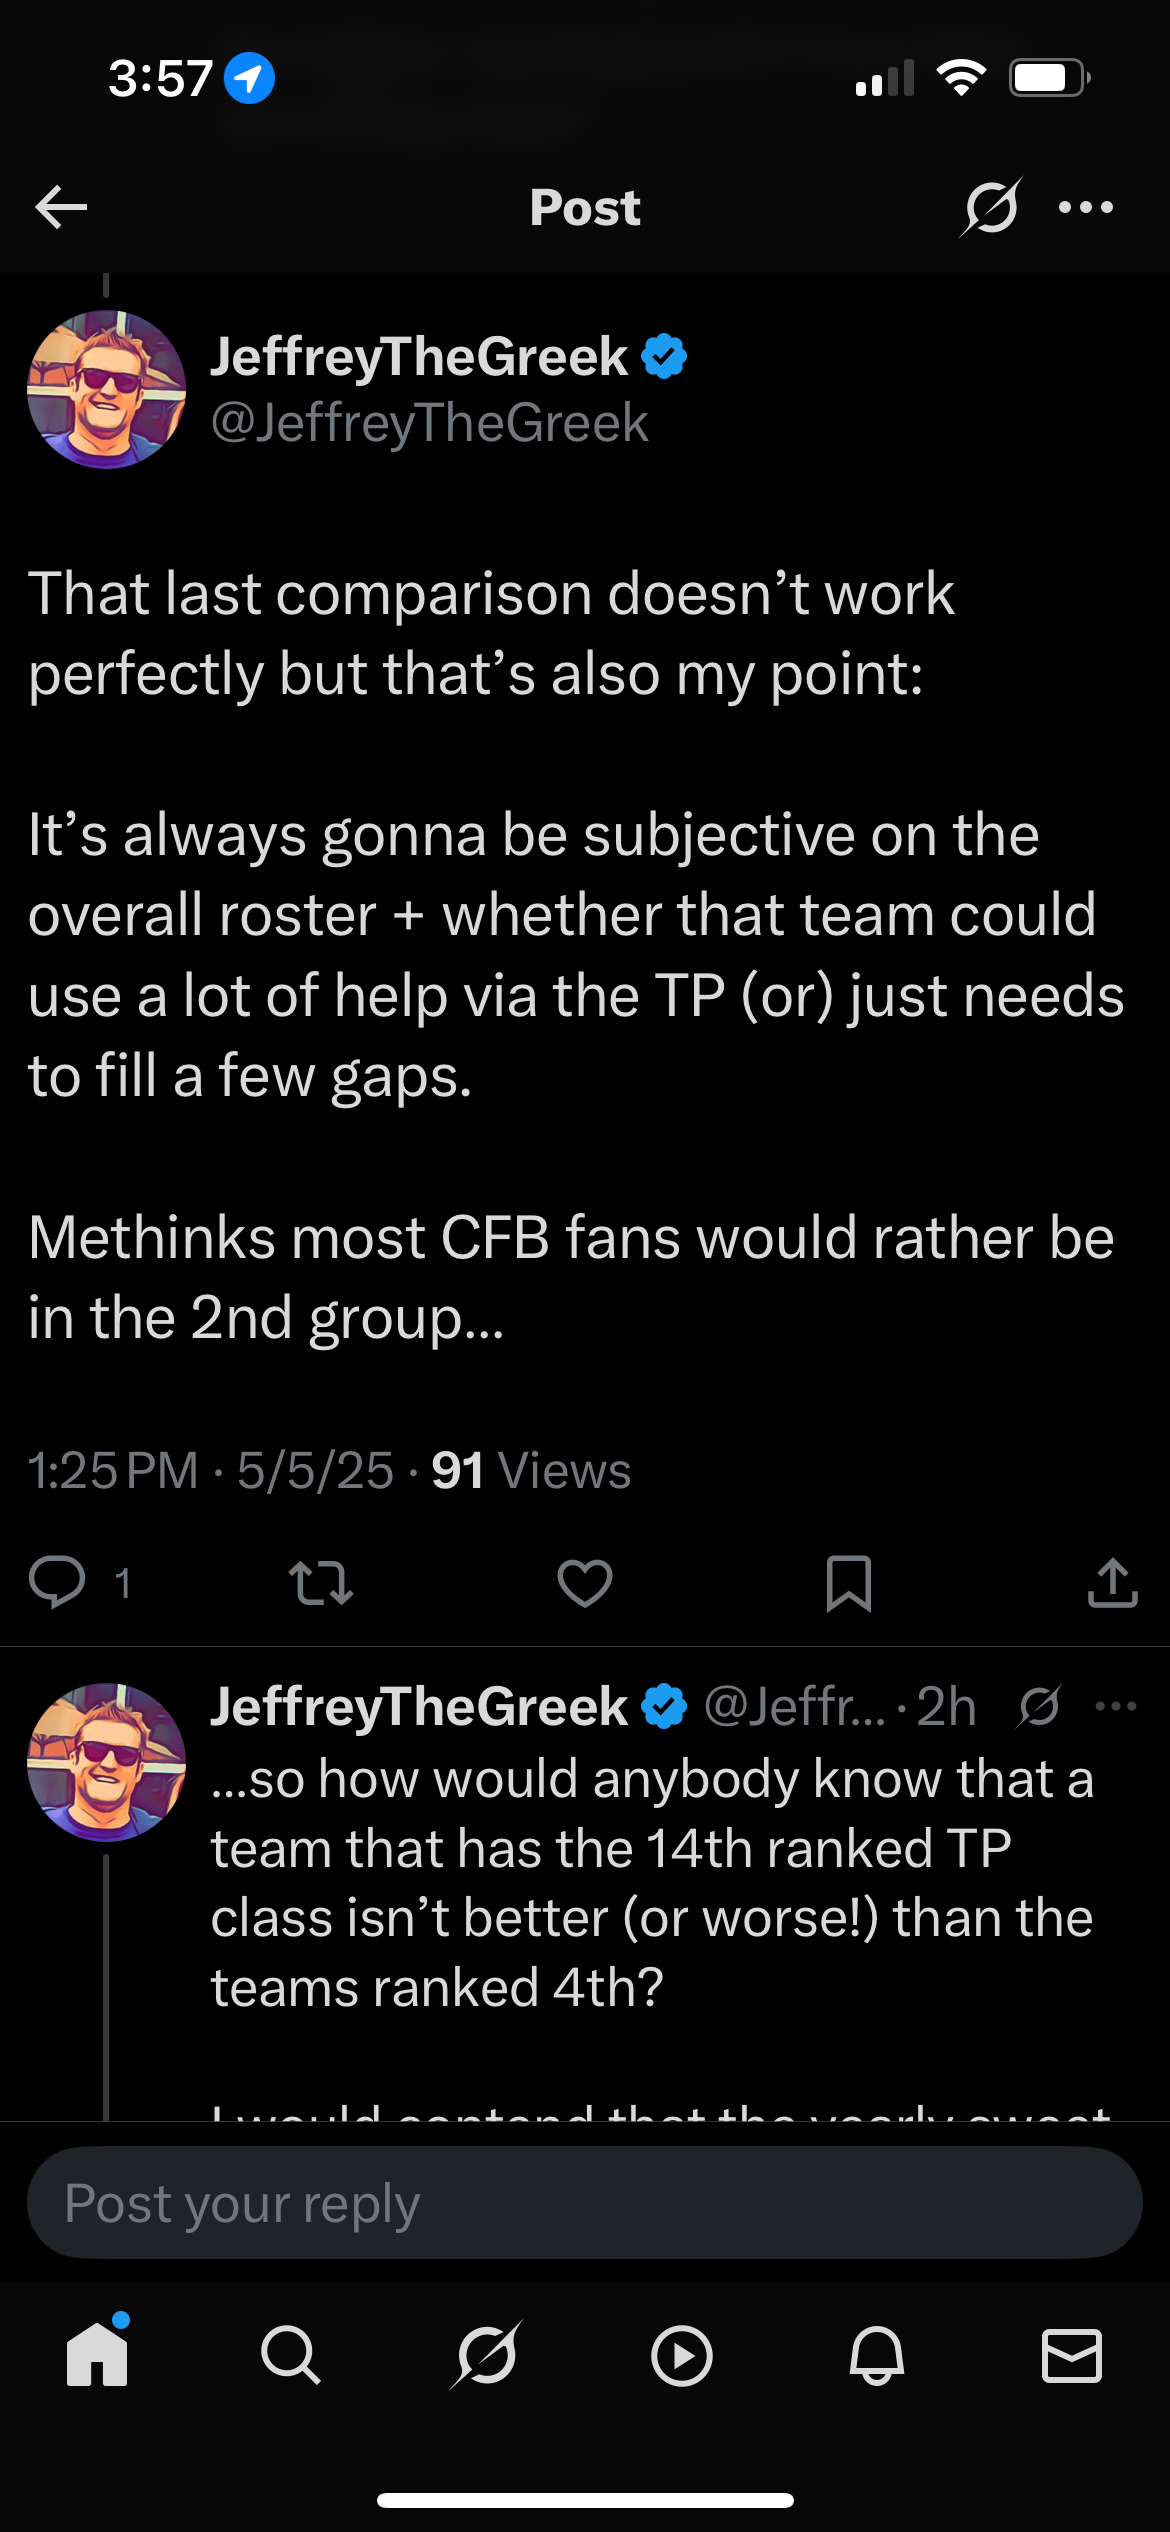Open JeffreyTheGreek's main post profile picture

[106, 389]
